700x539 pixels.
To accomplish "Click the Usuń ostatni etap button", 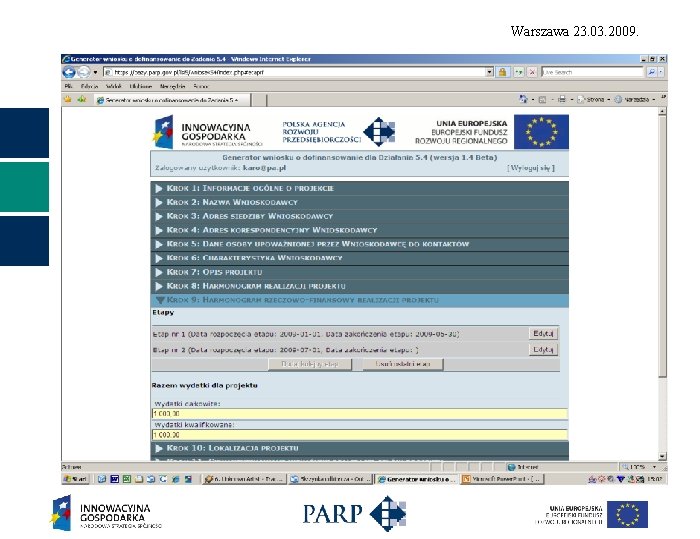I will pos(403,364).
